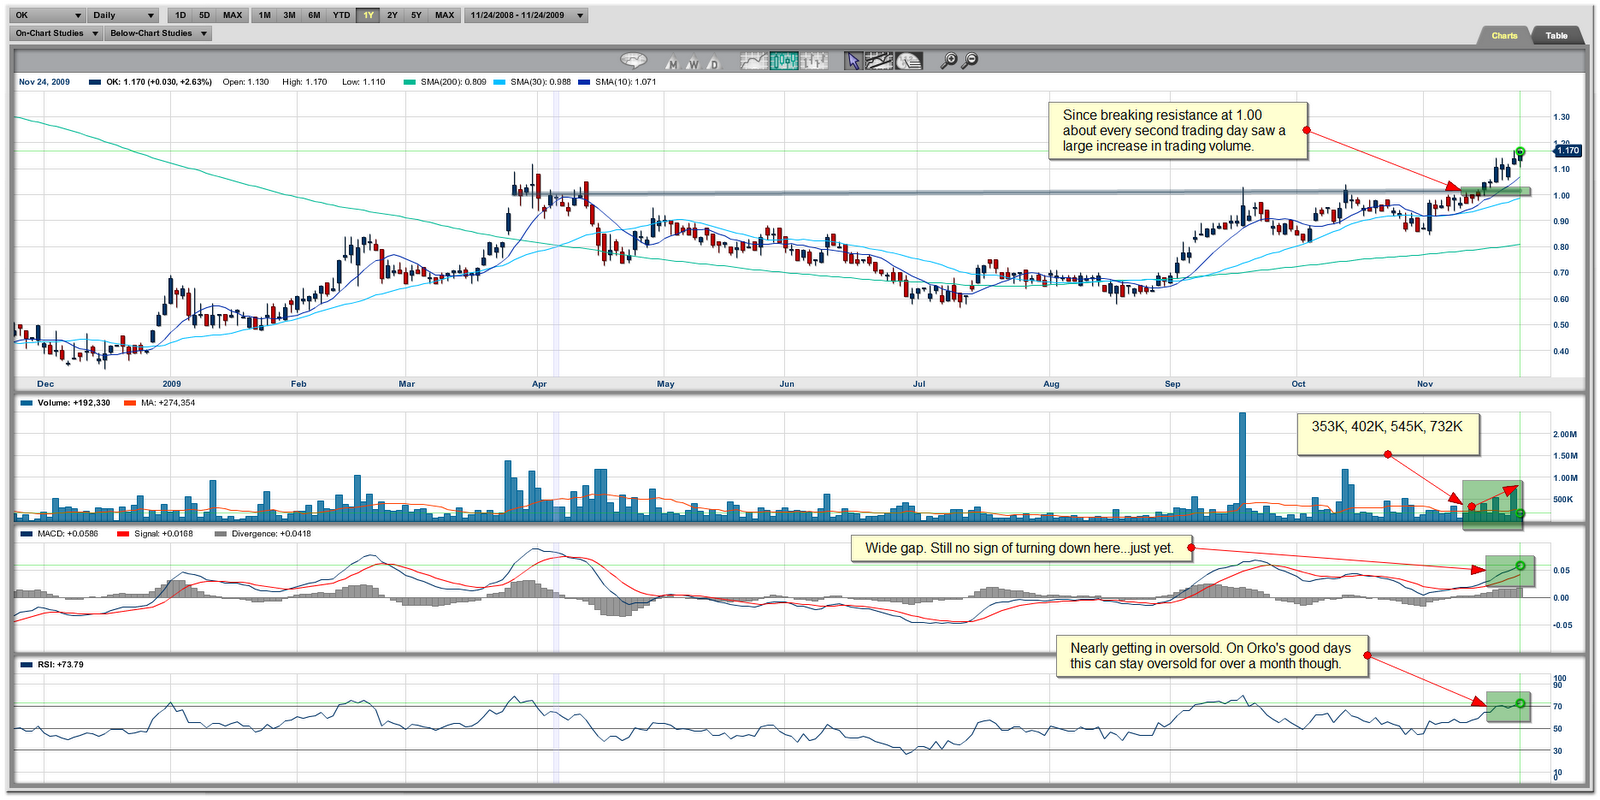The width and height of the screenshot is (1600, 800).
Task: Switch to candlestick chart style icon
Action: coord(784,61)
